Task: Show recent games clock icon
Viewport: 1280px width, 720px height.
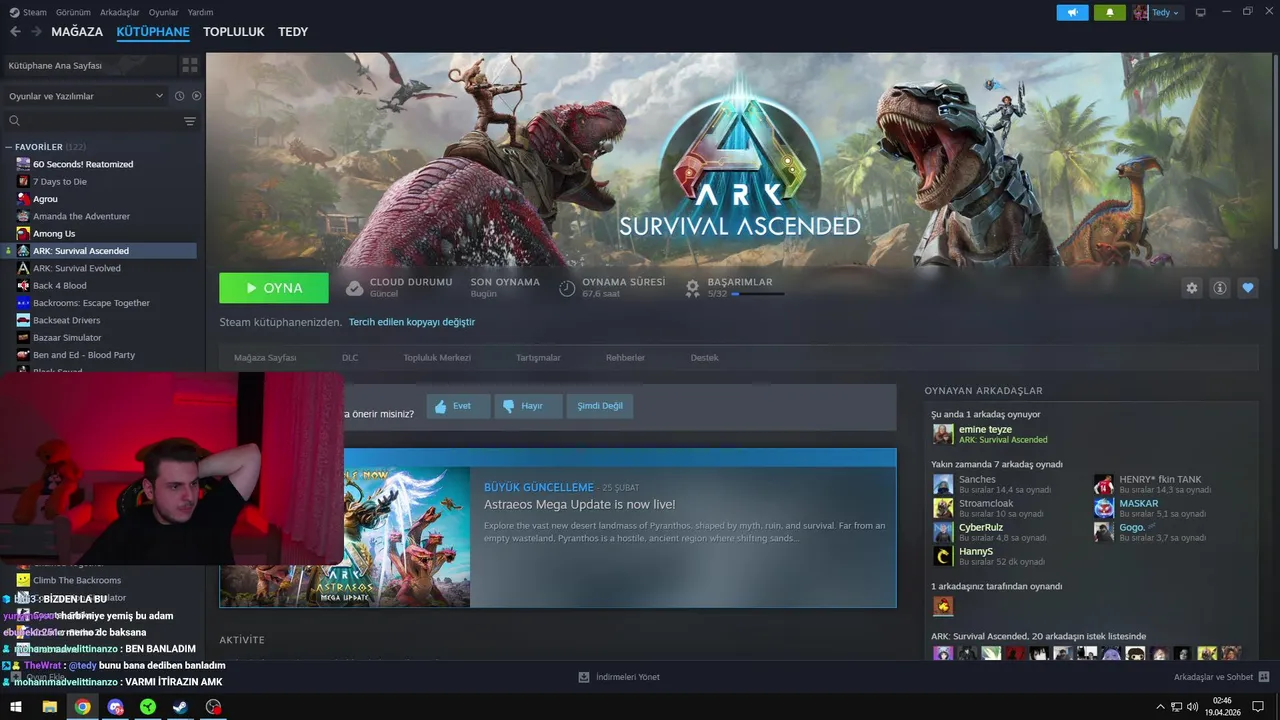Action: tap(179, 96)
